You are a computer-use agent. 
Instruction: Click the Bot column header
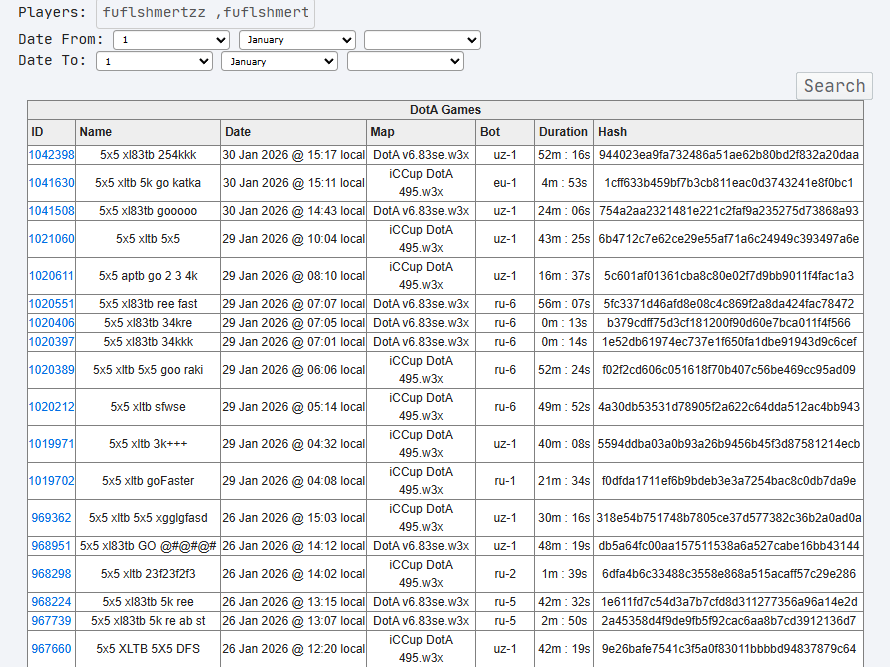pyautogui.click(x=505, y=132)
